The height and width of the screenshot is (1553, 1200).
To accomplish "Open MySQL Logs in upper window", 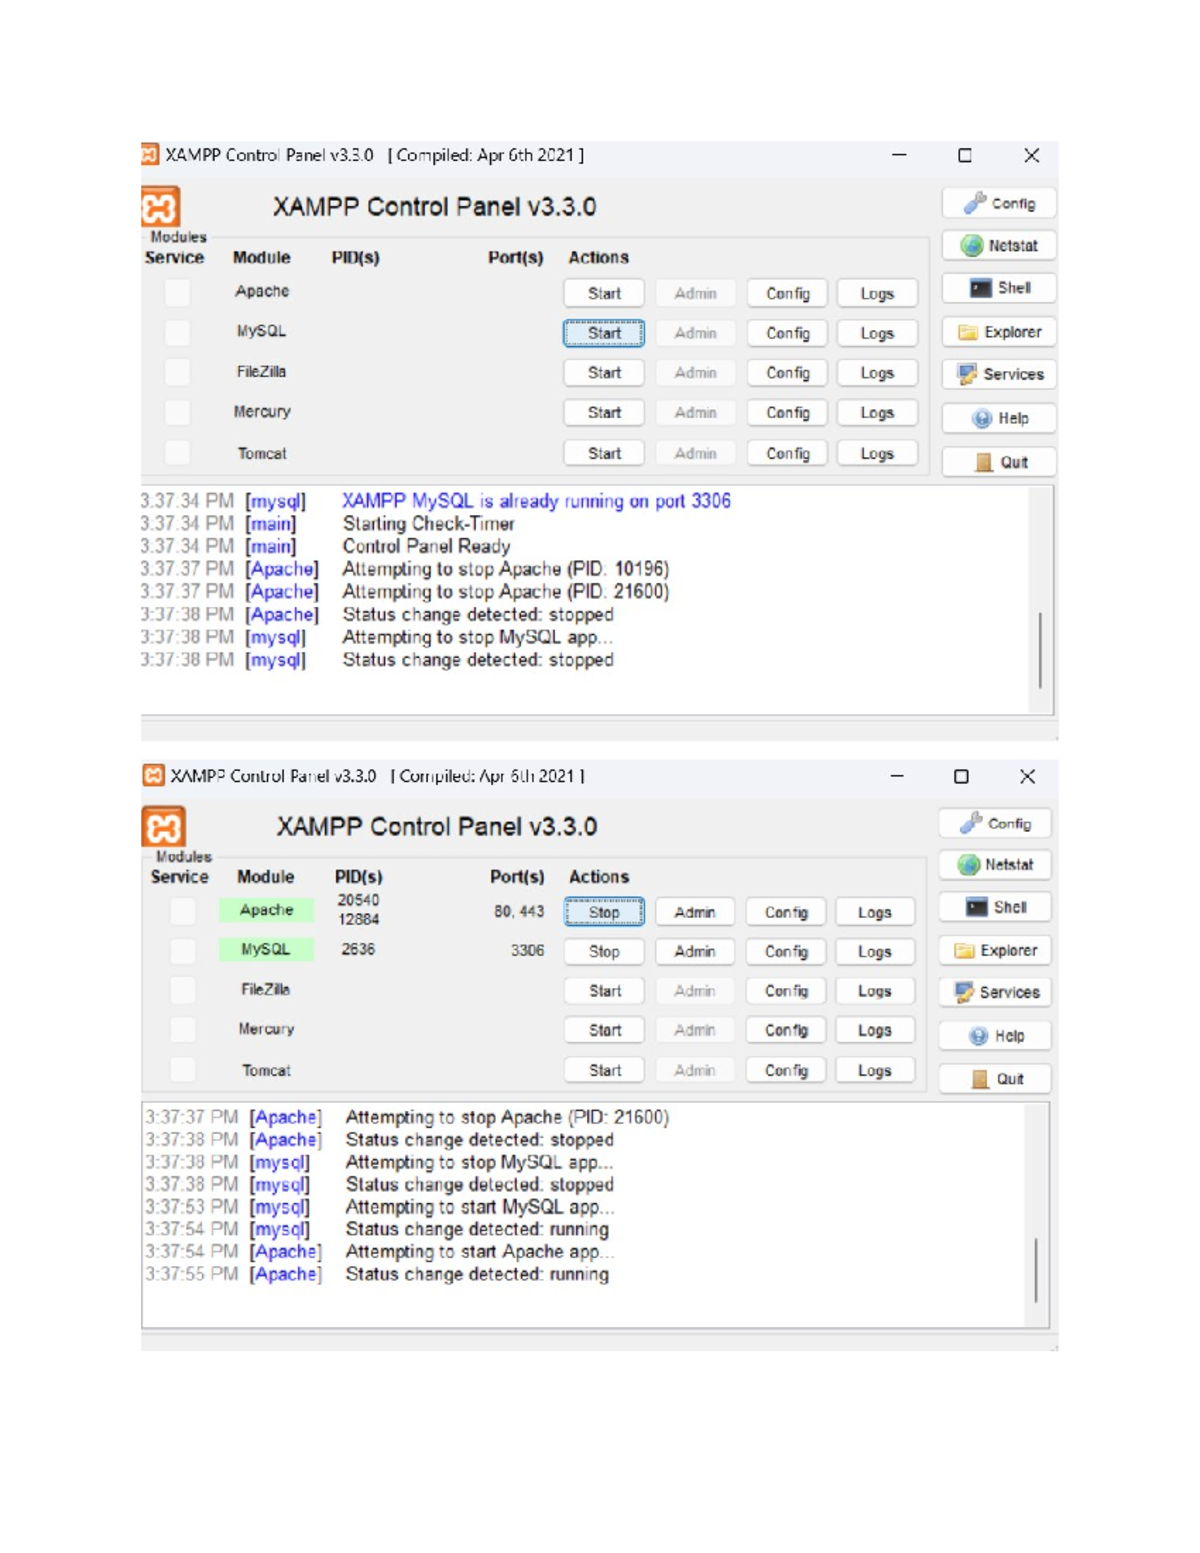I will [x=877, y=333].
